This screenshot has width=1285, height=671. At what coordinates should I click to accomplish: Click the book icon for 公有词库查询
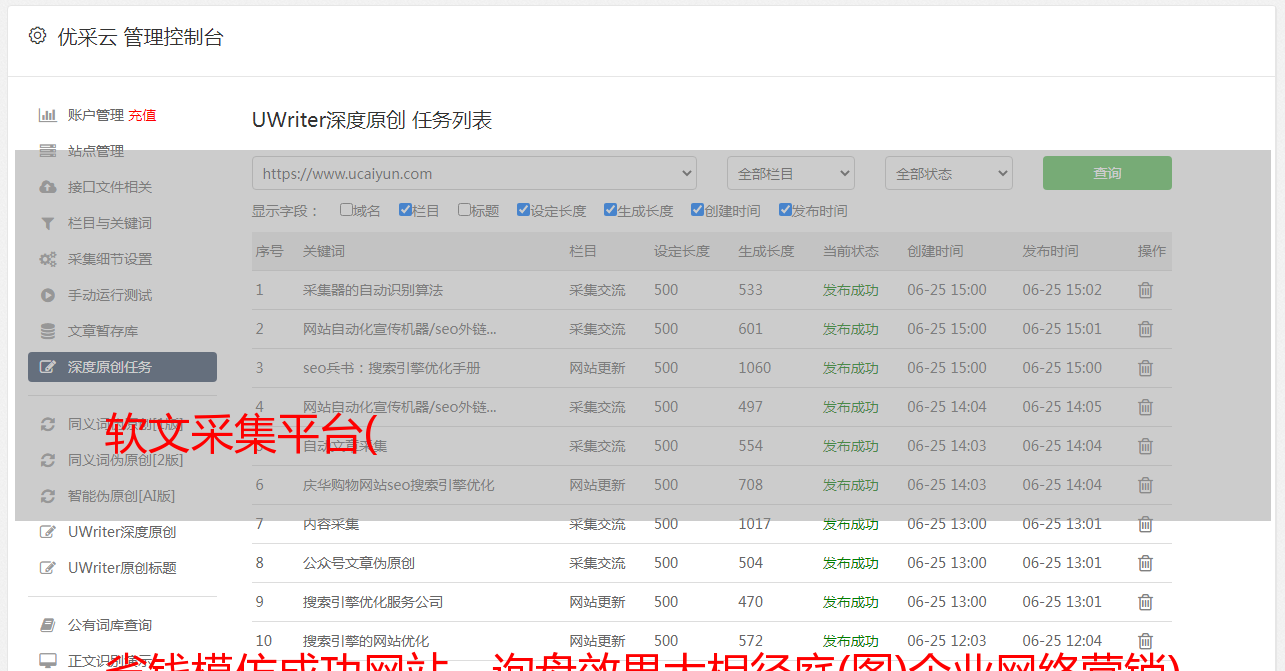point(47,625)
